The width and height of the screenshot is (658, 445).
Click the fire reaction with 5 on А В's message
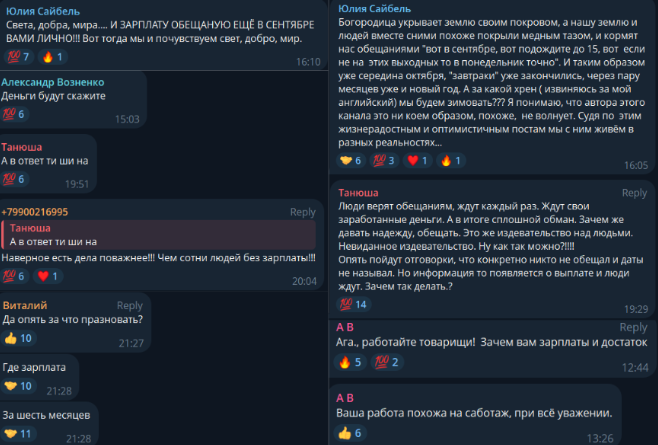click(350, 362)
